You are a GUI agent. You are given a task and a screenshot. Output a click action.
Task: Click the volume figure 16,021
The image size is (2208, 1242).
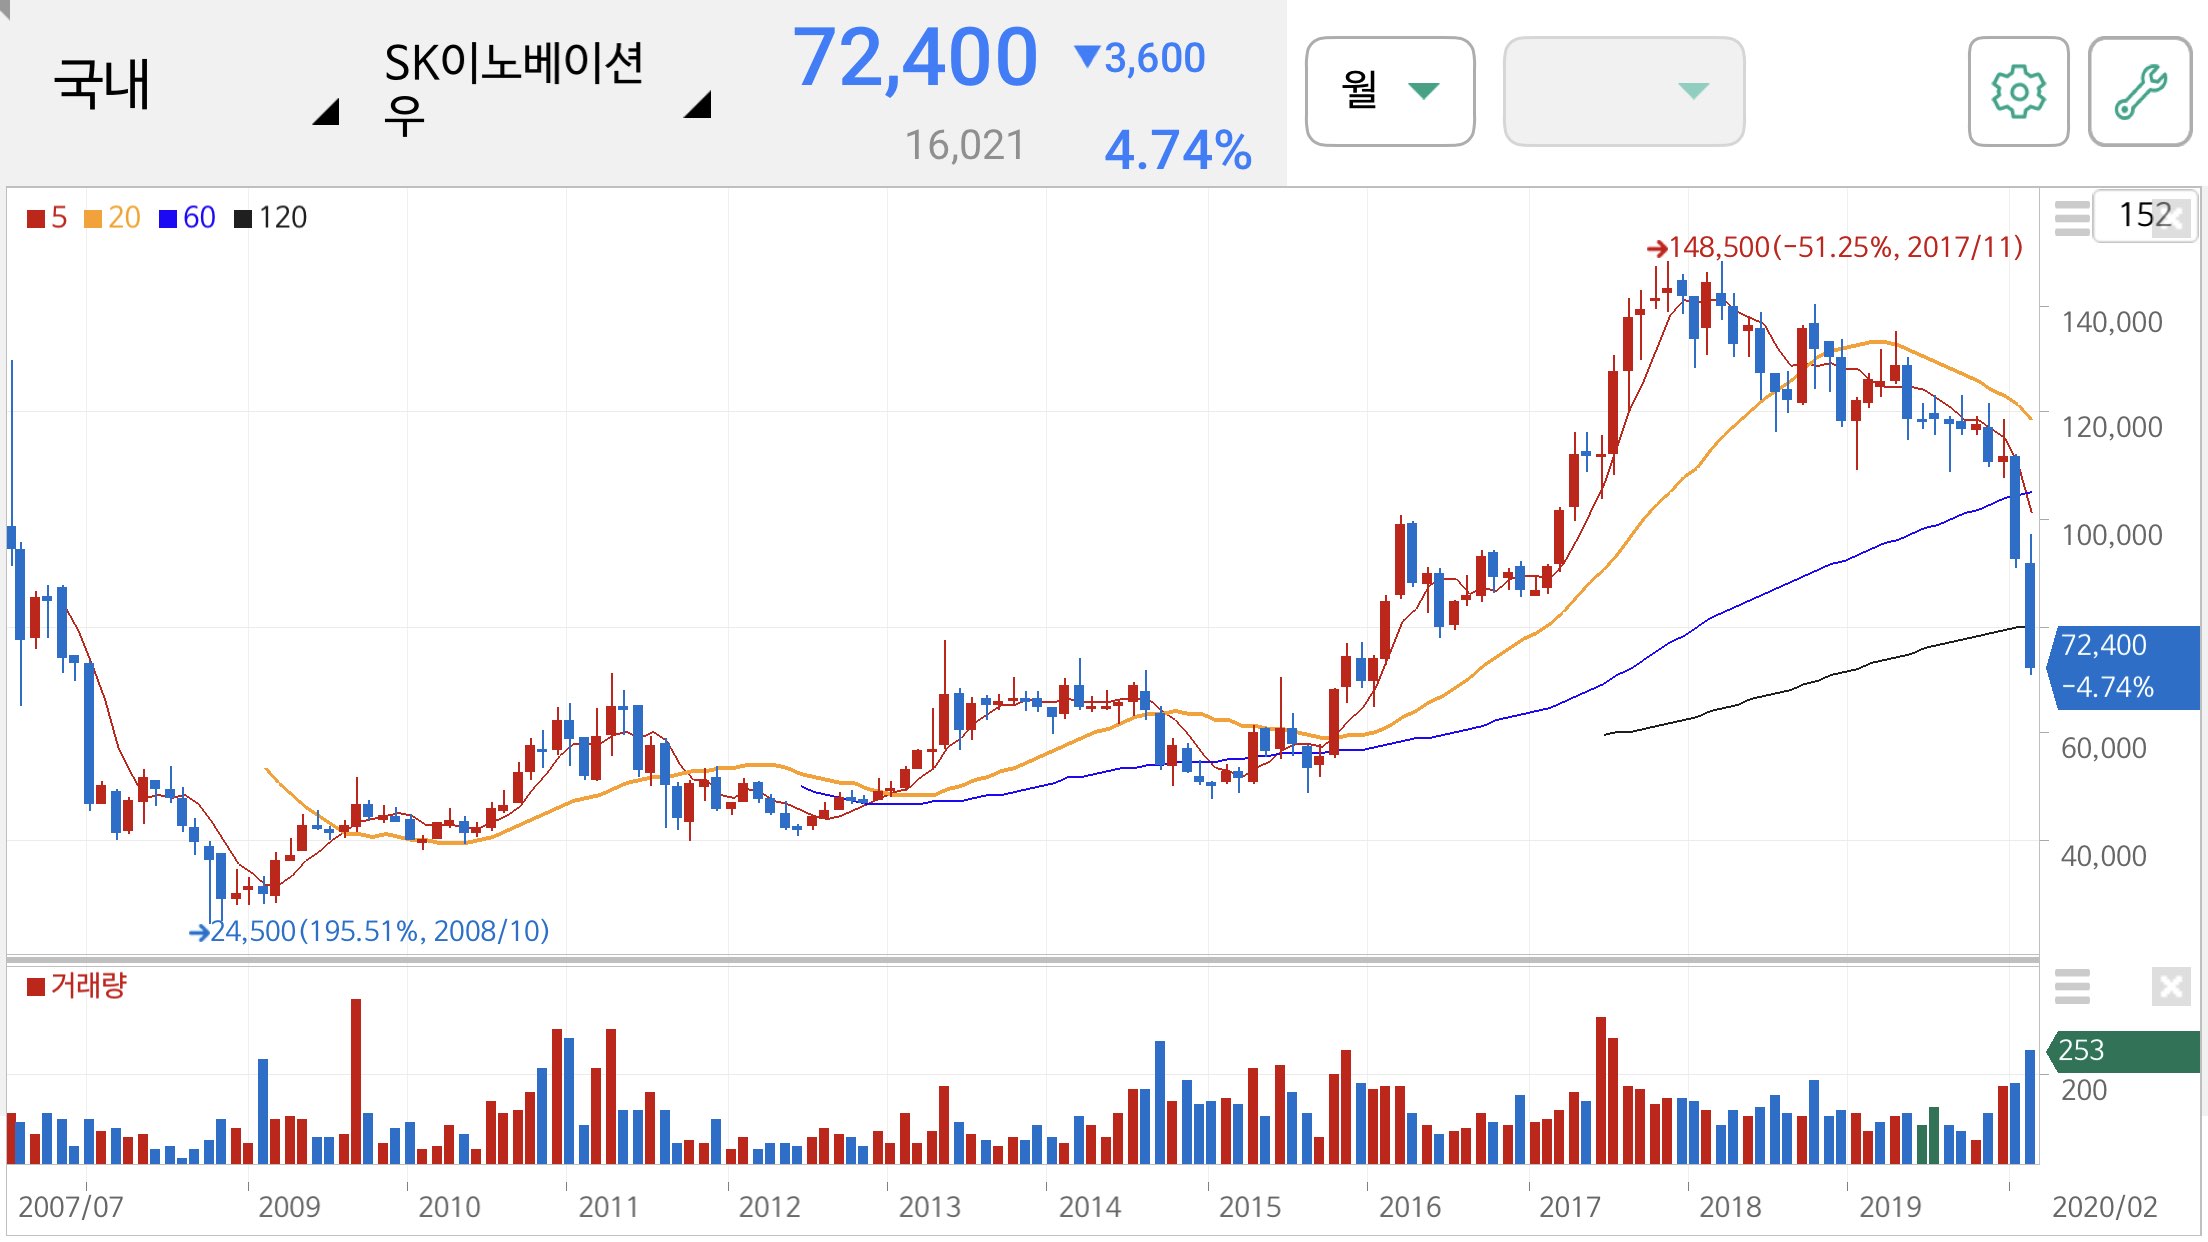pyautogui.click(x=965, y=146)
